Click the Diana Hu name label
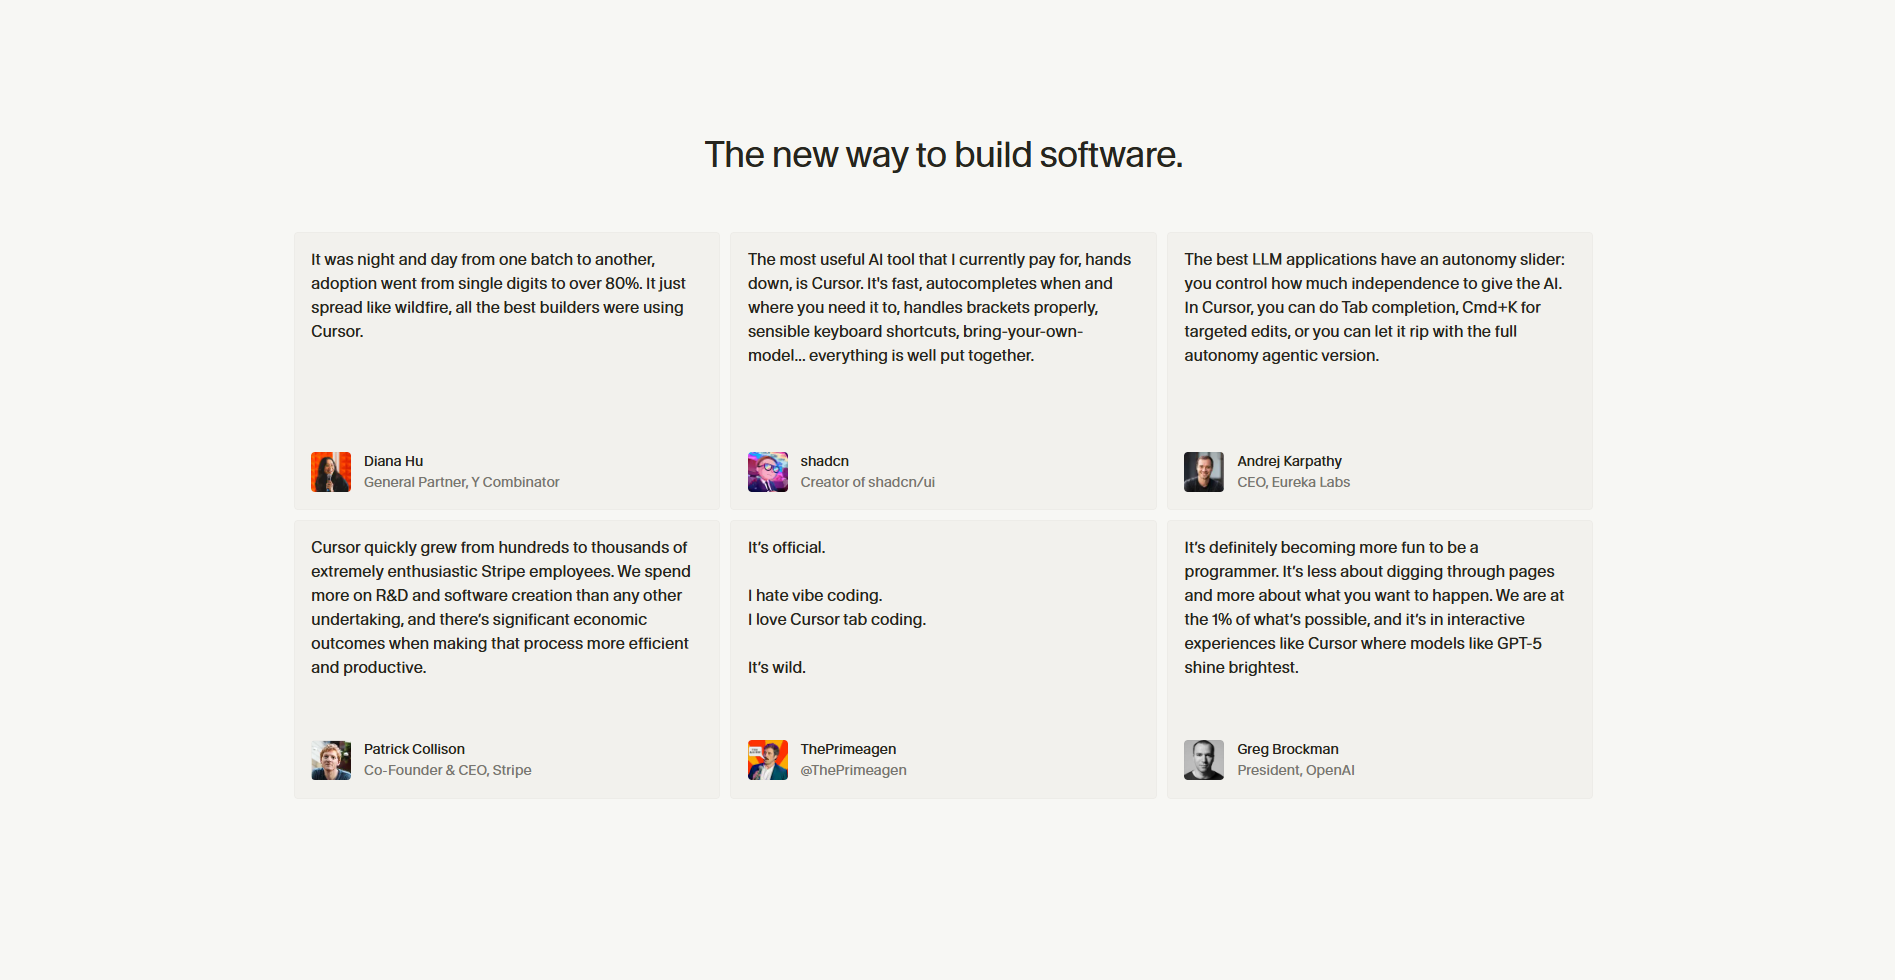Viewport: 1895px width, 980px height. tap(393, 461)
